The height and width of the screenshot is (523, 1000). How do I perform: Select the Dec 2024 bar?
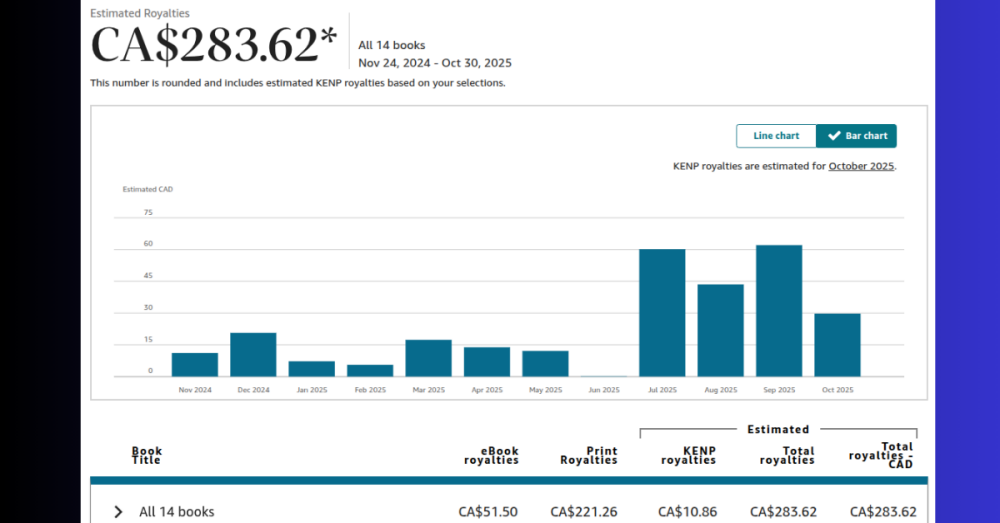pyautogui.click(x=253, y=355)
